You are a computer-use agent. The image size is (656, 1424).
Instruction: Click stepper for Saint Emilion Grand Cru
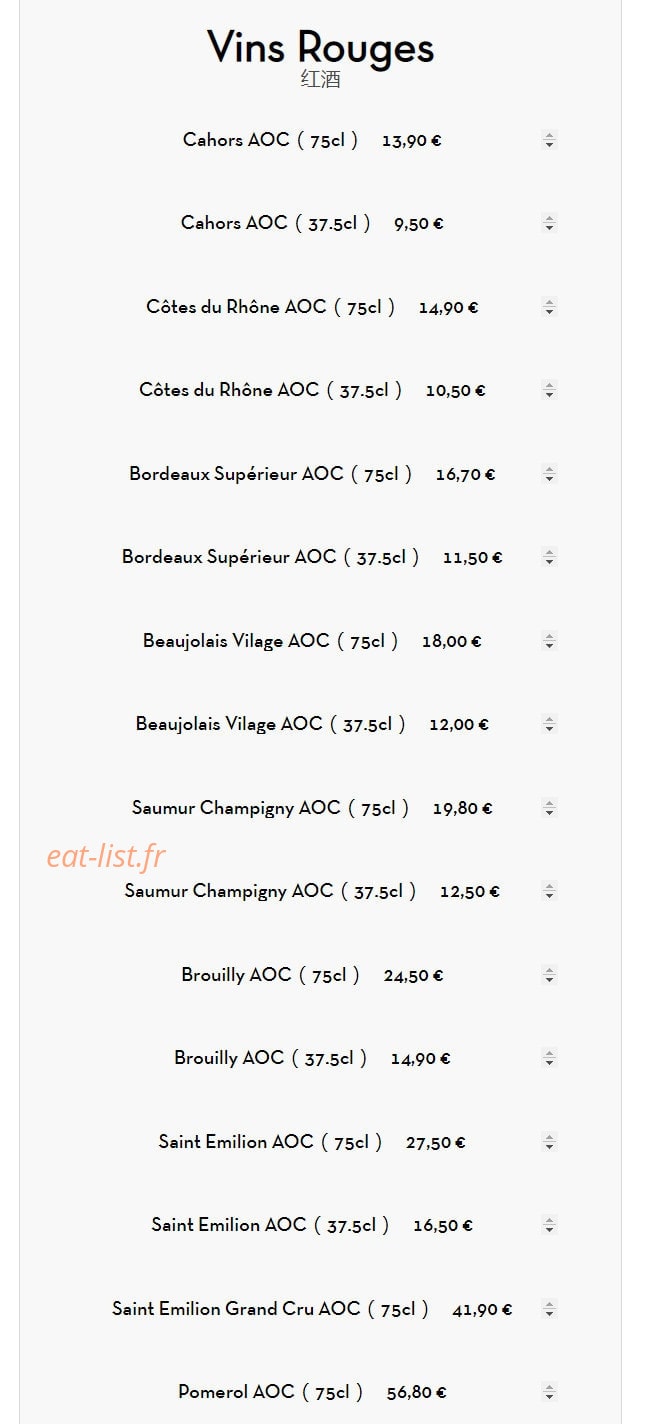click(549, 1309)
